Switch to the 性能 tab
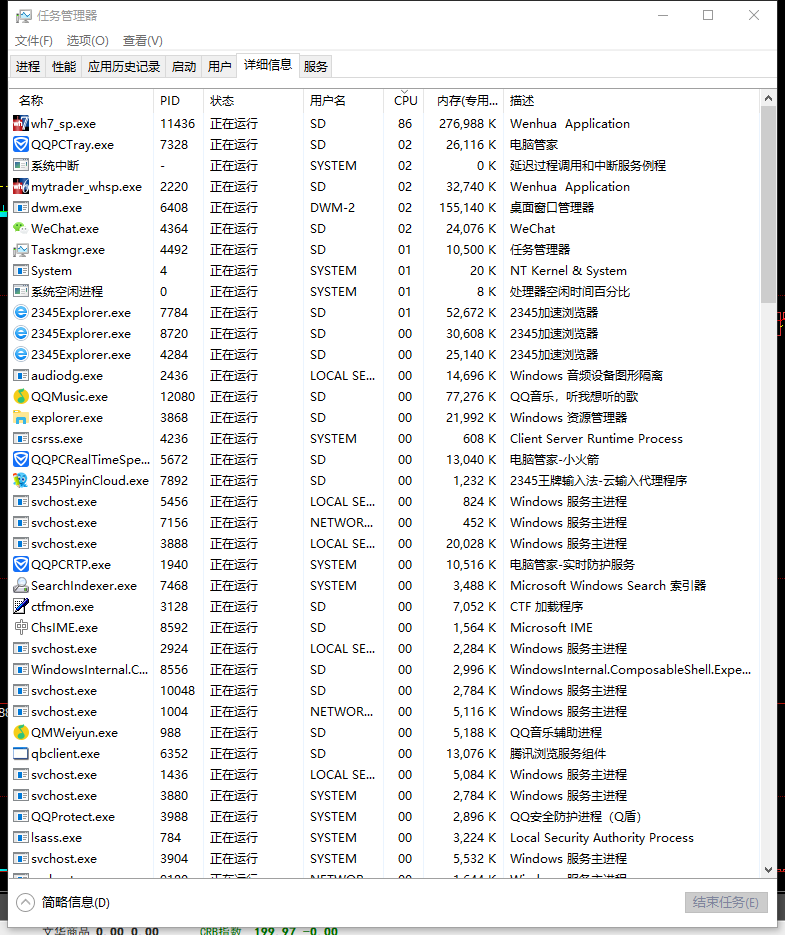Image resolution: width=785 pixels, height=935 pixels. [x=64, y=67]
